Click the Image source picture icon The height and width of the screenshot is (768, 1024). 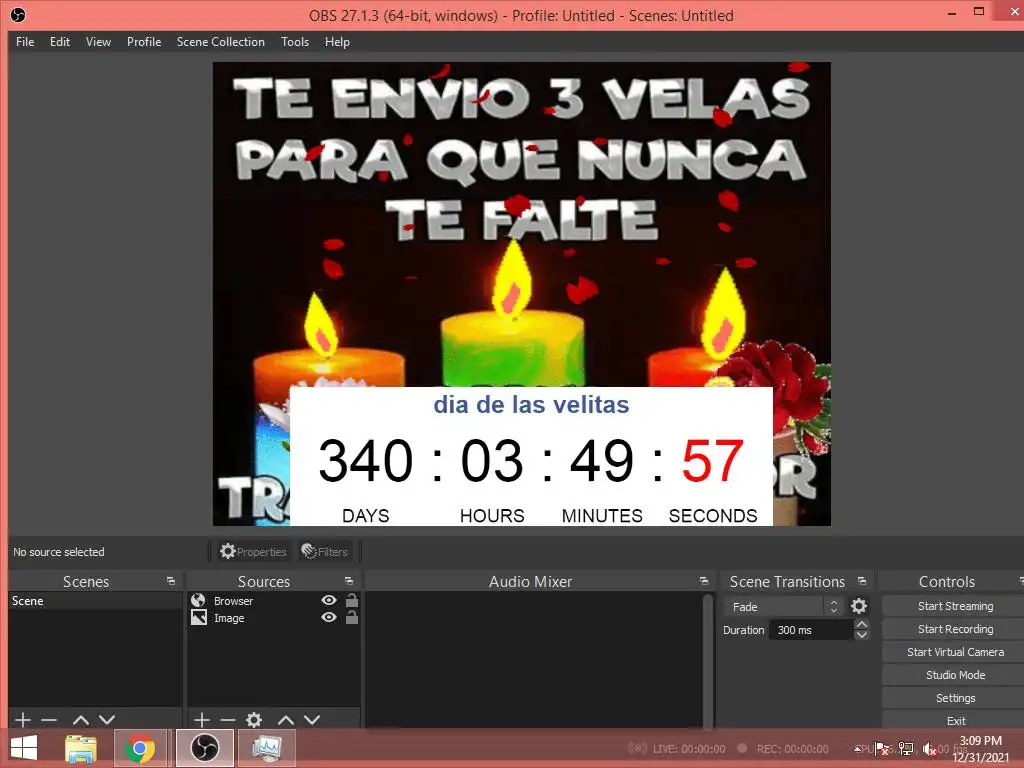199,617
